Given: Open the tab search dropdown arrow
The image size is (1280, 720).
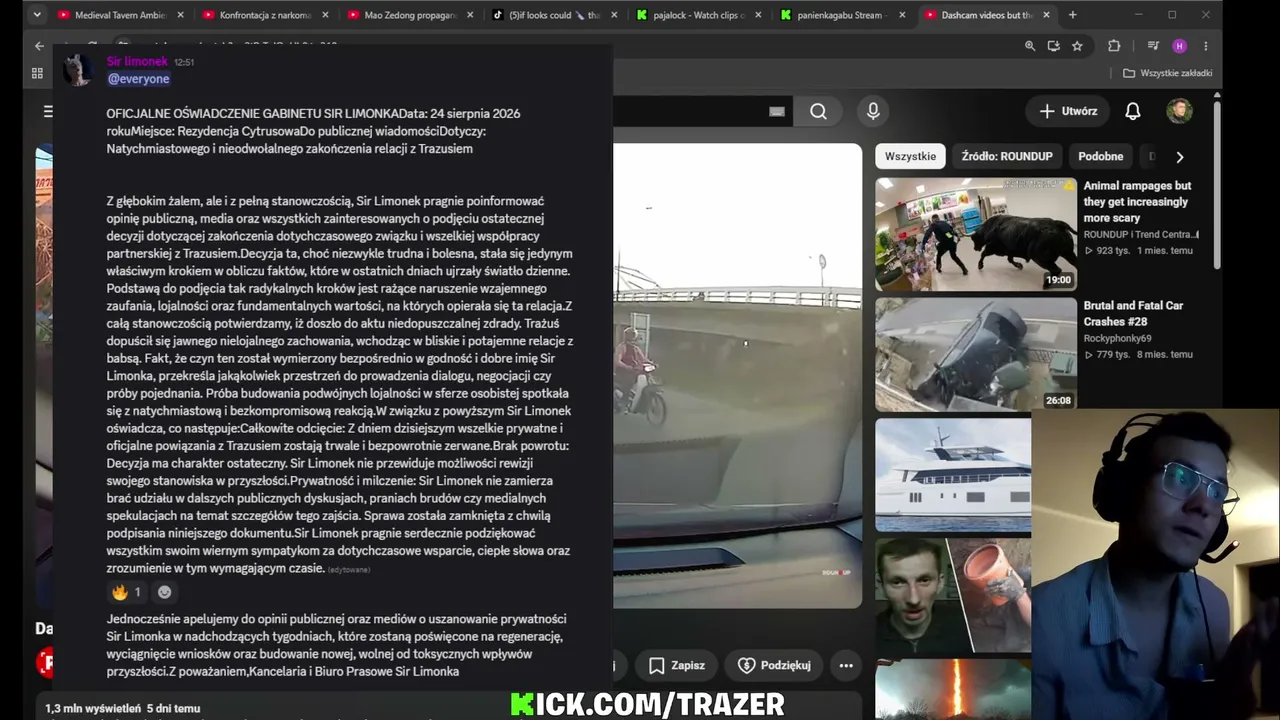Looking at the screenshot, I should pyautogui.click(x=37, y=15).
